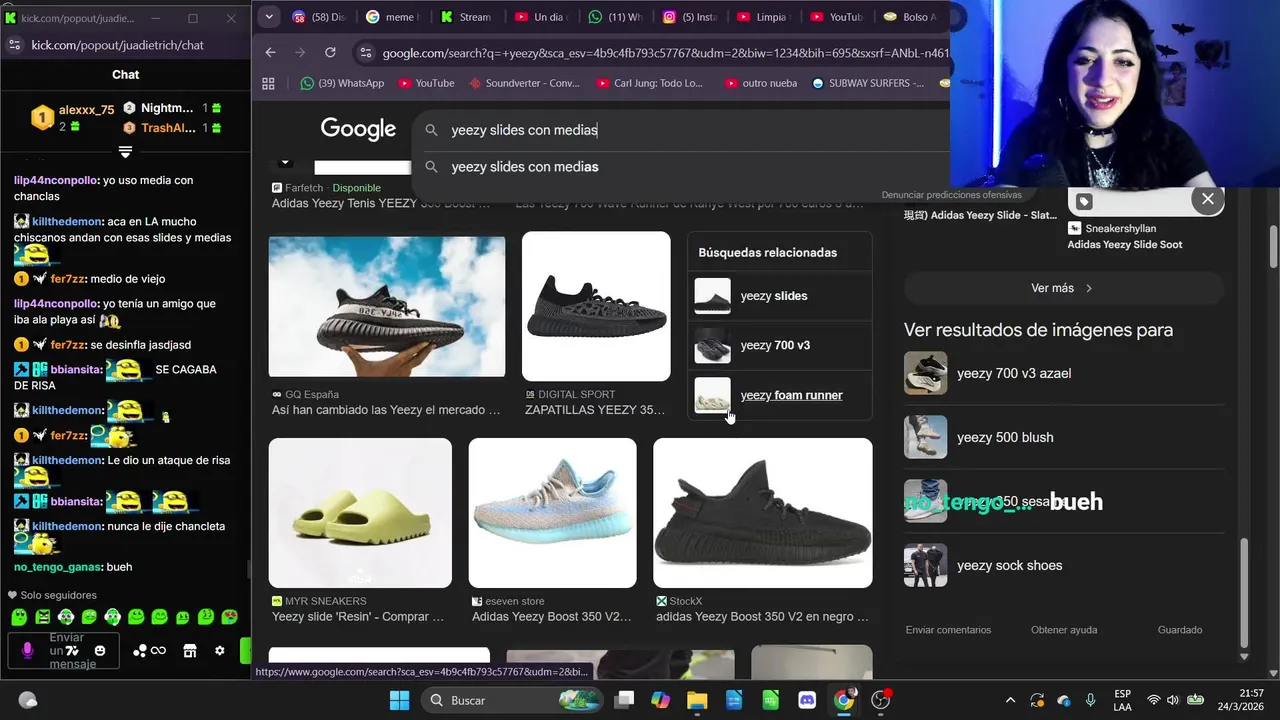The height and width of the screenshot is (720, 1280).
Task: Open Chrome apps grid in bookmarks bar
Action: coord(268,83)
